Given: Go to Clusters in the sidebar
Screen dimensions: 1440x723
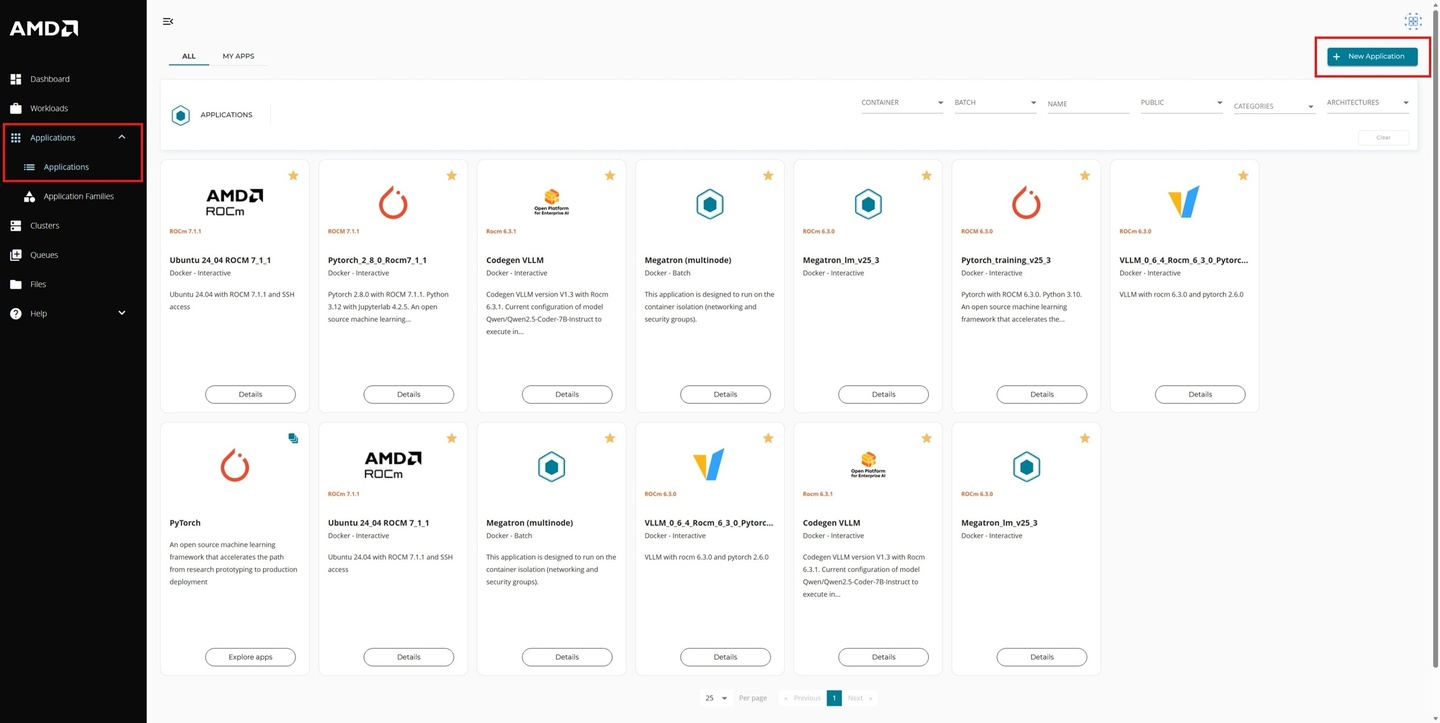Looking at the screenshot, I should point(44,226).
